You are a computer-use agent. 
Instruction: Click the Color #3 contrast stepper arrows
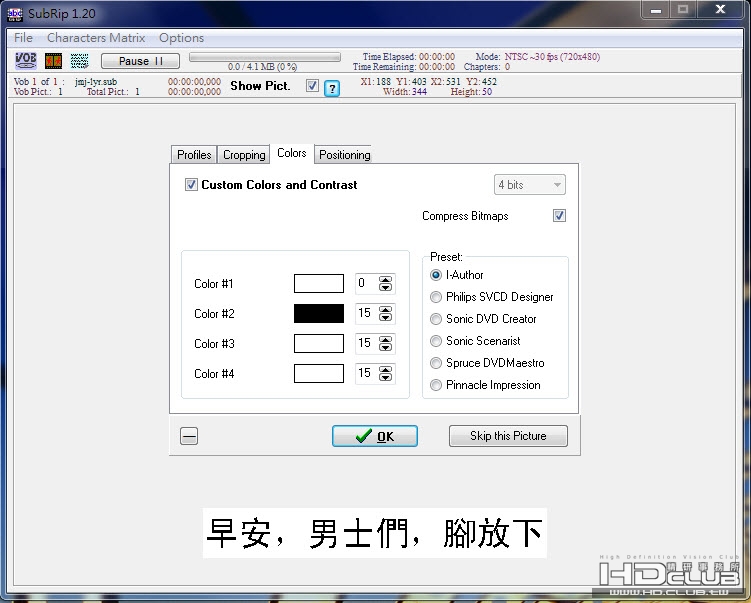[x=385, y=343]
